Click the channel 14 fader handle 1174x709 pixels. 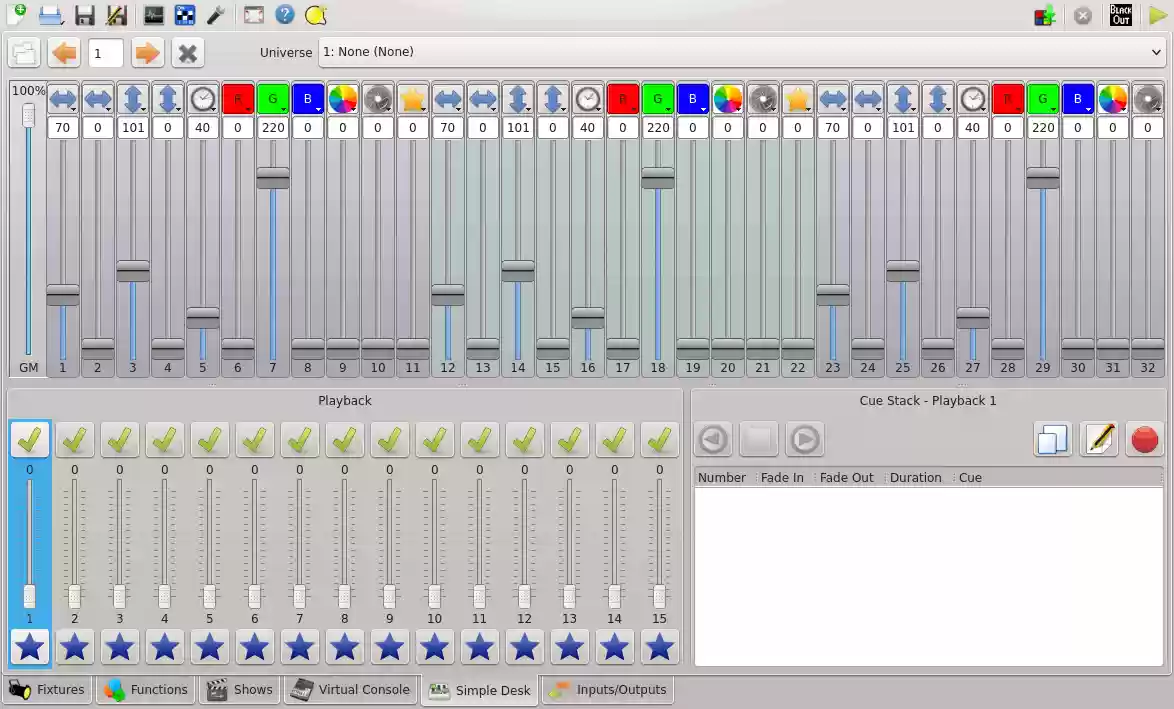pyautogui.click(x=518, y=271)
